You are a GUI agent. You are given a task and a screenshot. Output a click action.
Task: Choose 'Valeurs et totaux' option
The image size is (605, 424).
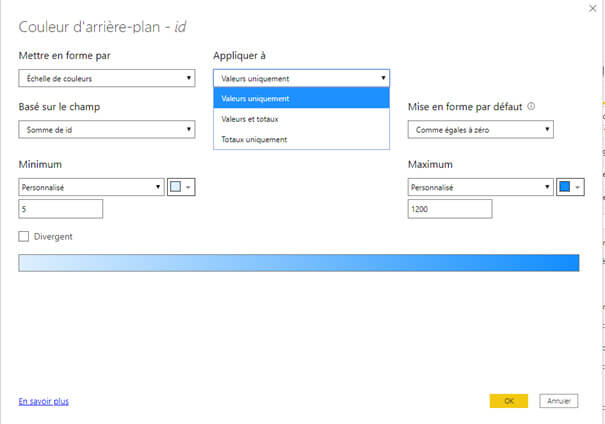301,119
